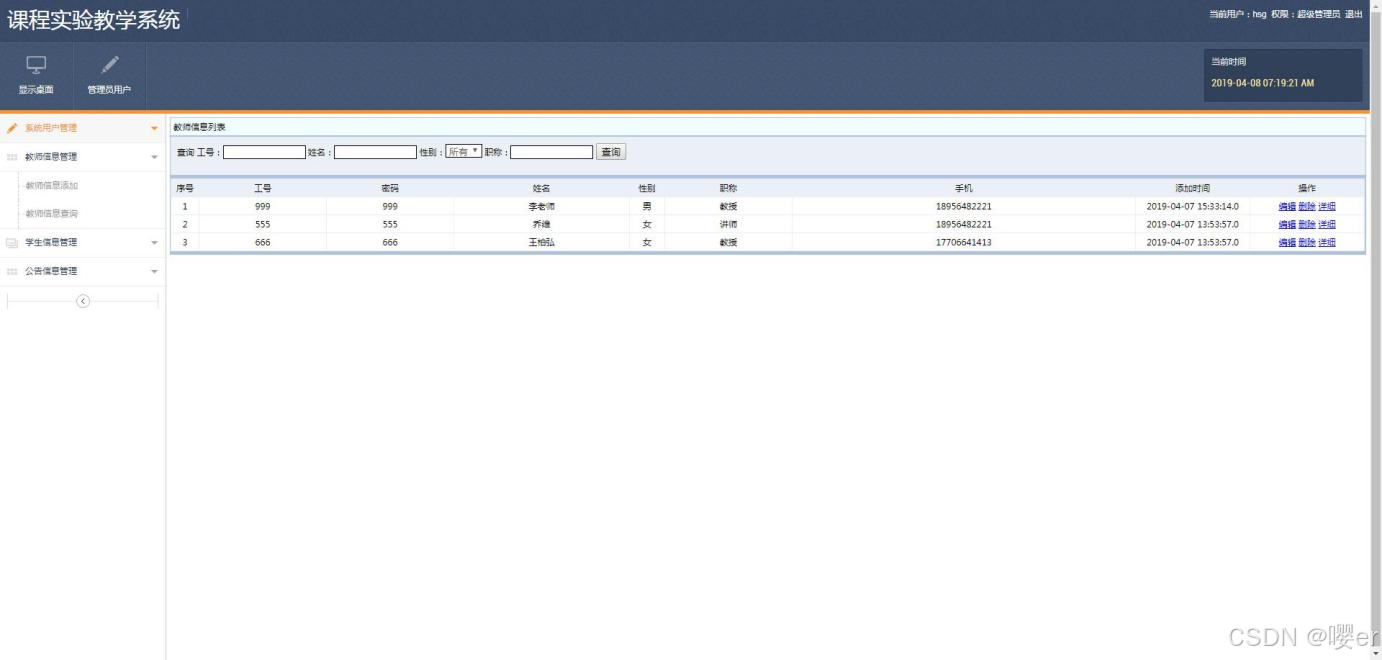Click the 添加时间 column header

pos(1193,188)
